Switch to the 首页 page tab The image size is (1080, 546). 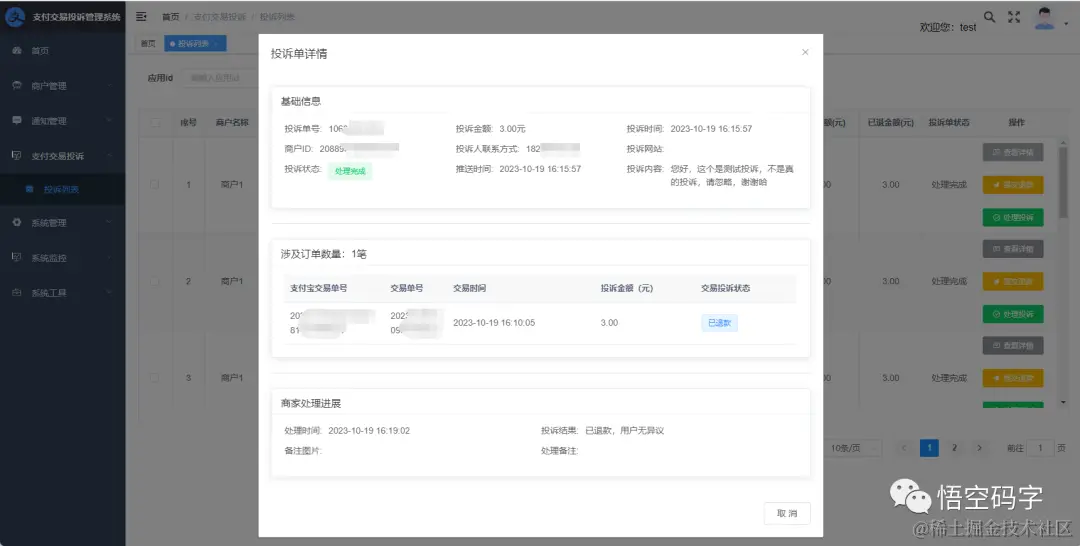[x=148, y=43]
